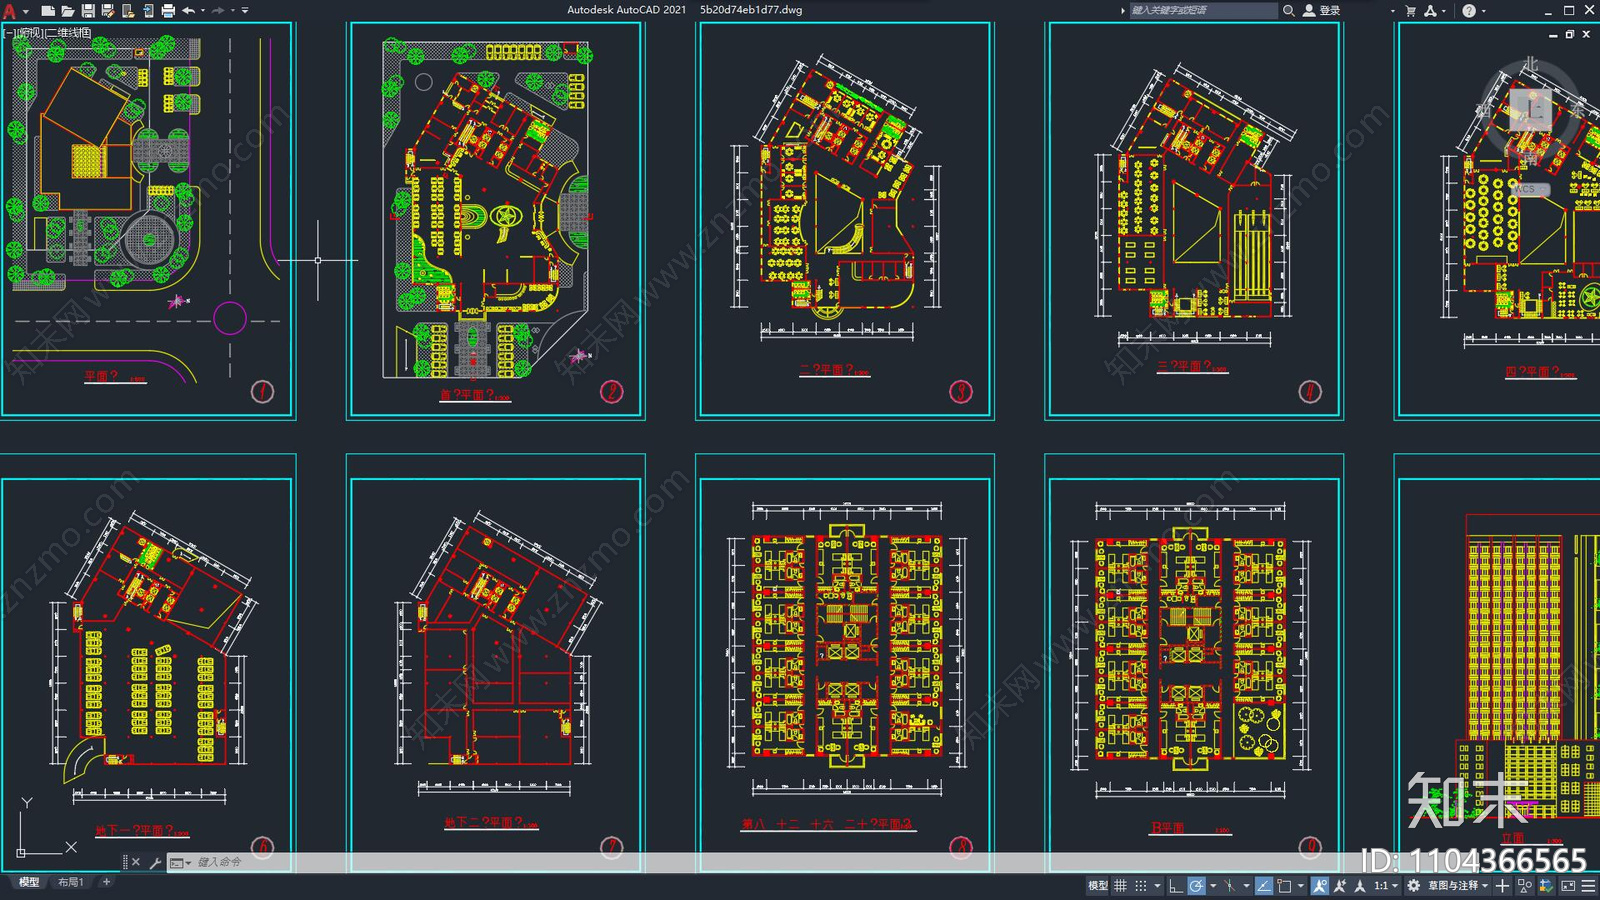The width and height of the screenshot is (1600, 900).
Task: Click the Open file folder icon
Action: pos(68,11)
